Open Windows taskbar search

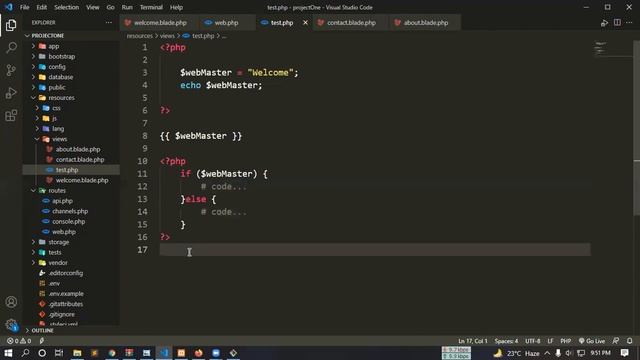click(x=25, y=353)
